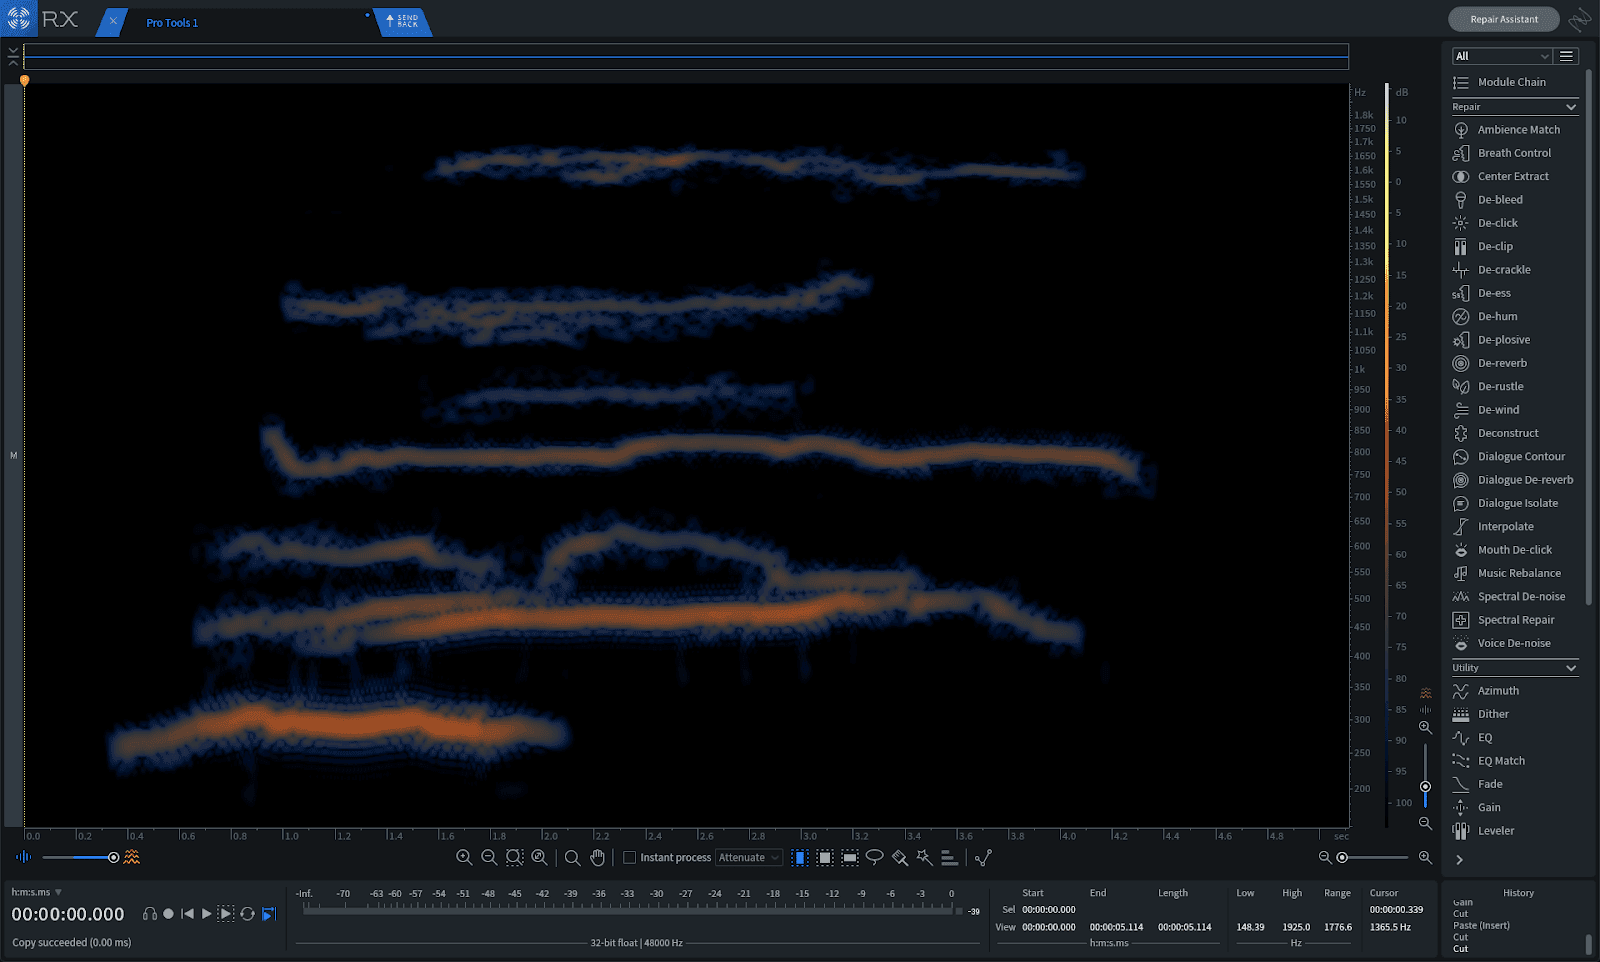Toggle playhead follows playback button
The width and height of the screenshot is (1600, 962).
click(268, 914)
